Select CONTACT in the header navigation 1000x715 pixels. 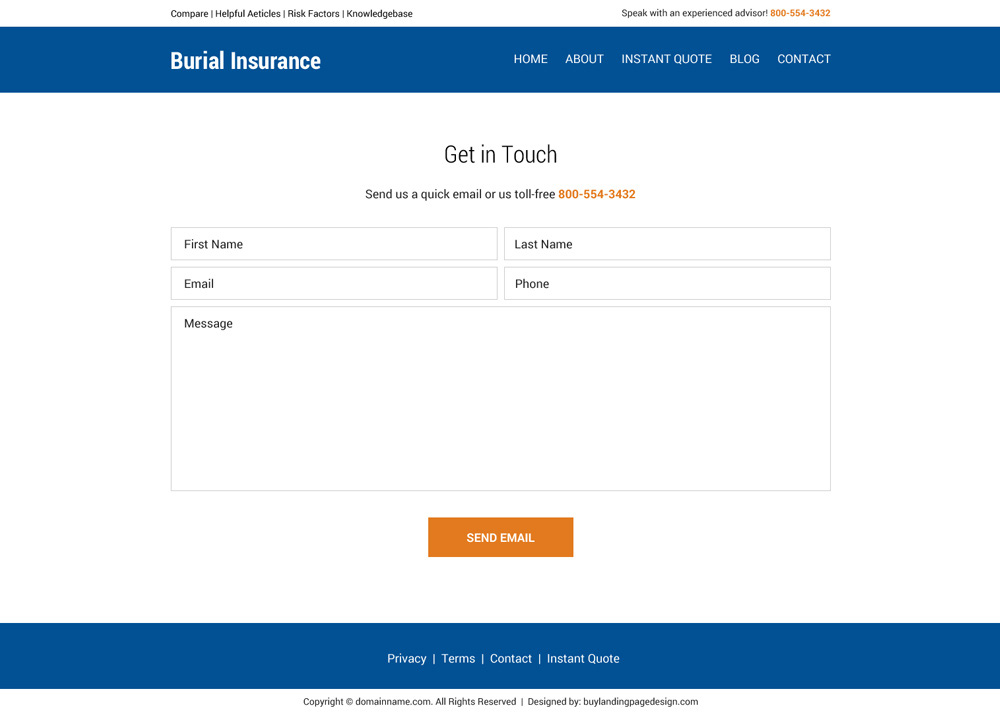[803, 59]
